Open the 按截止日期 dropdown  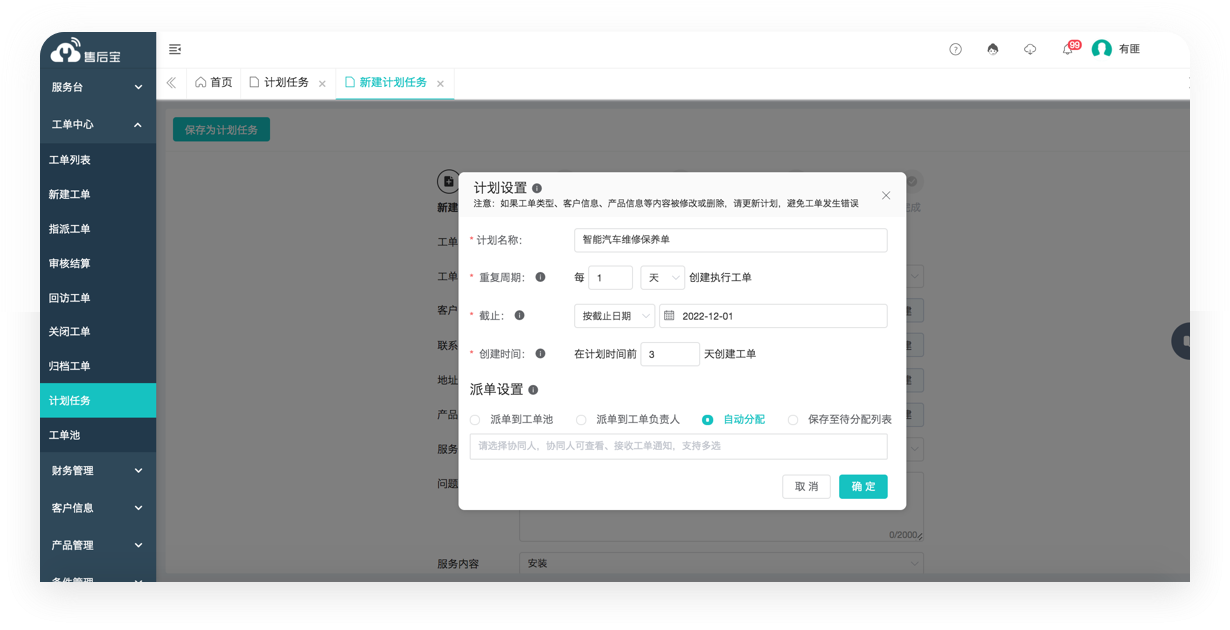point(613,315)
